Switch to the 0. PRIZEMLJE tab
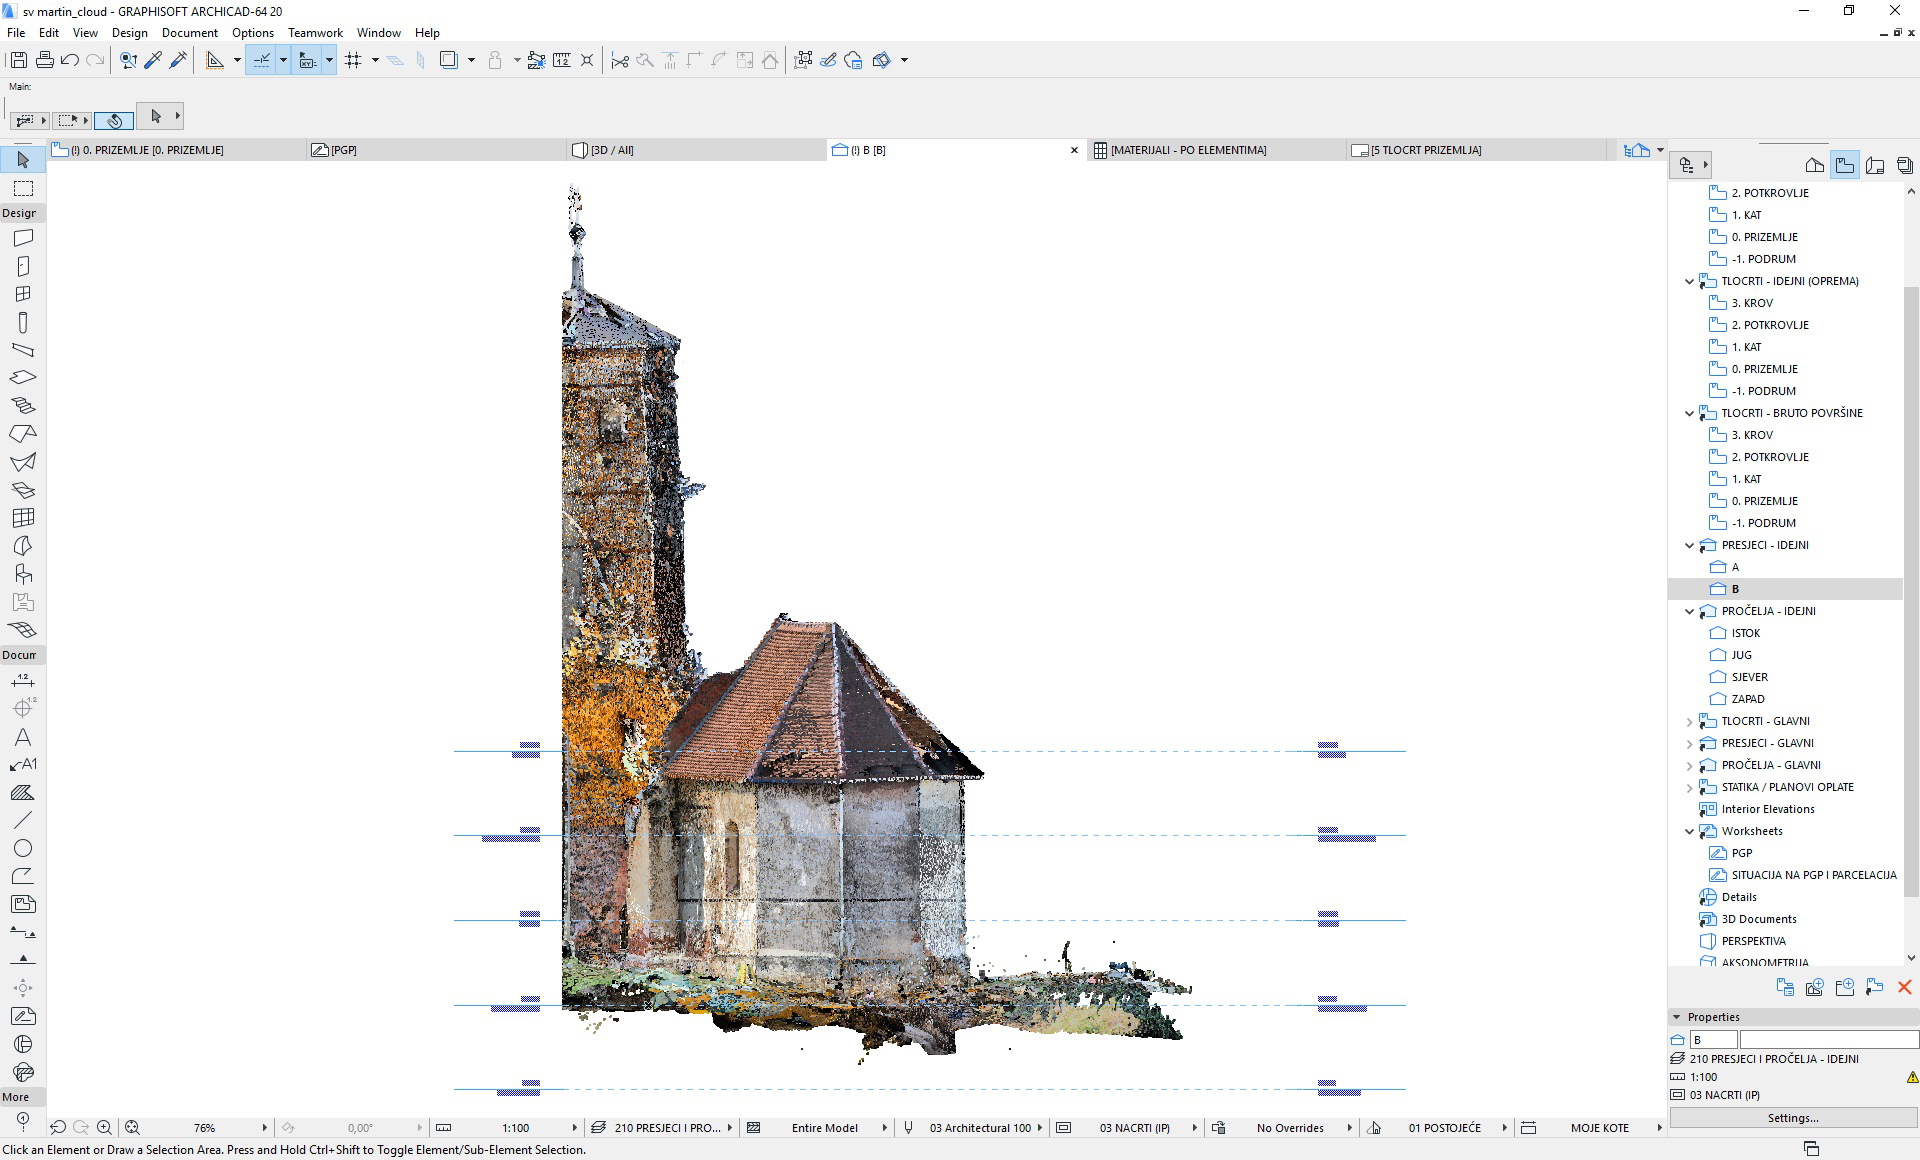 pos(177,150)
